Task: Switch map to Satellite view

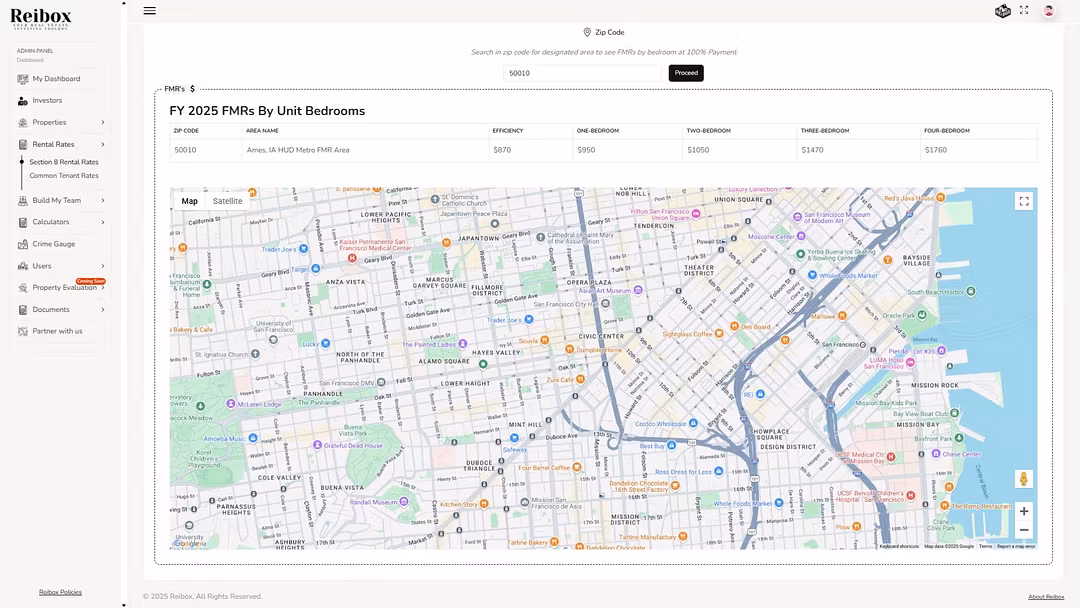Action: coord(227,201)
